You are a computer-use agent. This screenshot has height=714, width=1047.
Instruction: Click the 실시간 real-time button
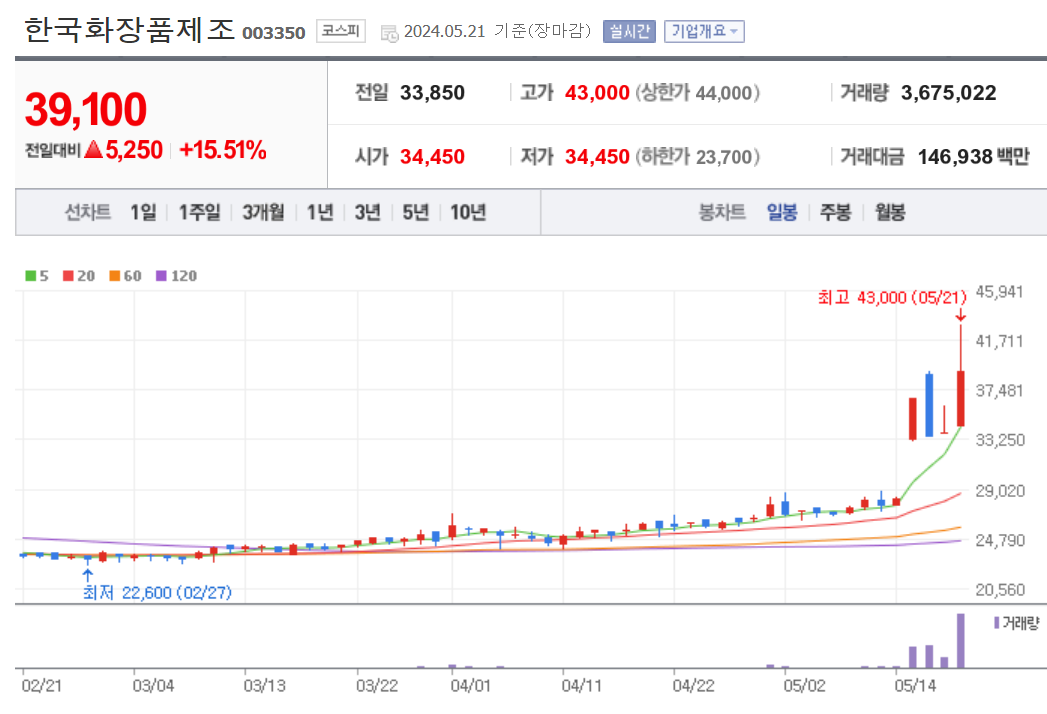point(629,31)
